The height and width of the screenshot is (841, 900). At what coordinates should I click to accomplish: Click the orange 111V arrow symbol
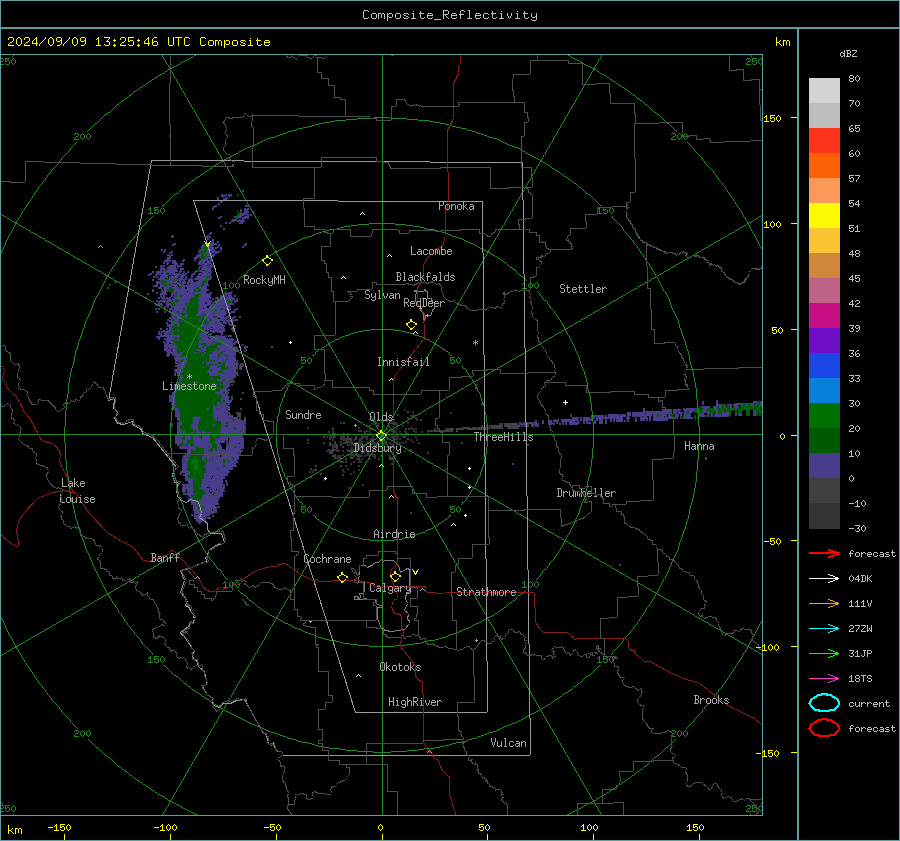click(824, 603)
